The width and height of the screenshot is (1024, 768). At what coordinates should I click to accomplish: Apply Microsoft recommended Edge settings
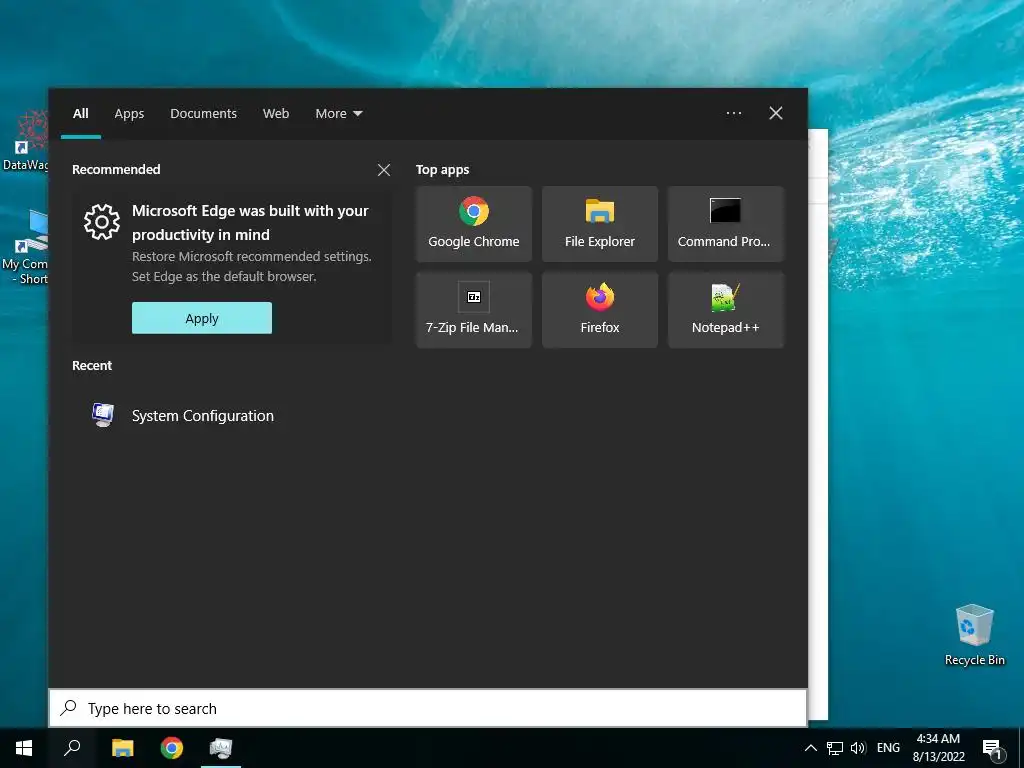point(202,318)
